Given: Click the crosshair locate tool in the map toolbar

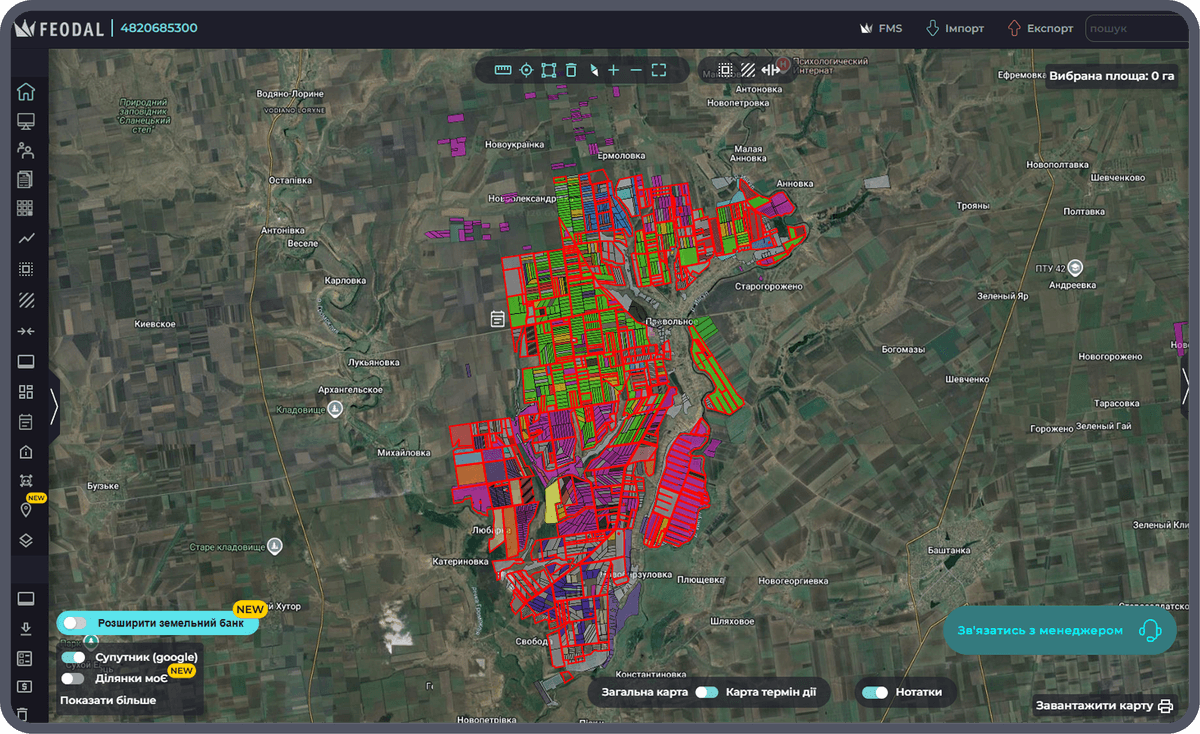Looking at the screenshot, I should tap(526, 70).
